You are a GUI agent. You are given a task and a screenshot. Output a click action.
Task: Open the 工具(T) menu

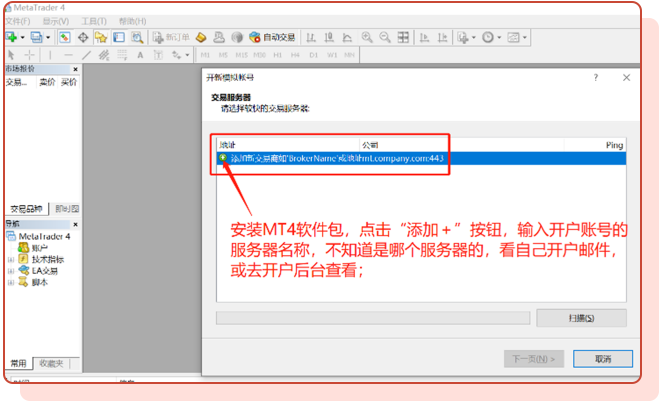coord(94,21)
